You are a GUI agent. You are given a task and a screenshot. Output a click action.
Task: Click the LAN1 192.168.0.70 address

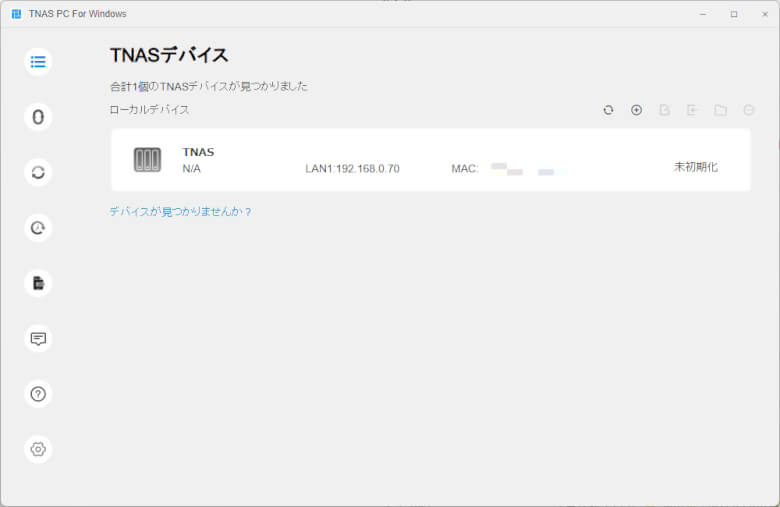(x=352, y=169)
